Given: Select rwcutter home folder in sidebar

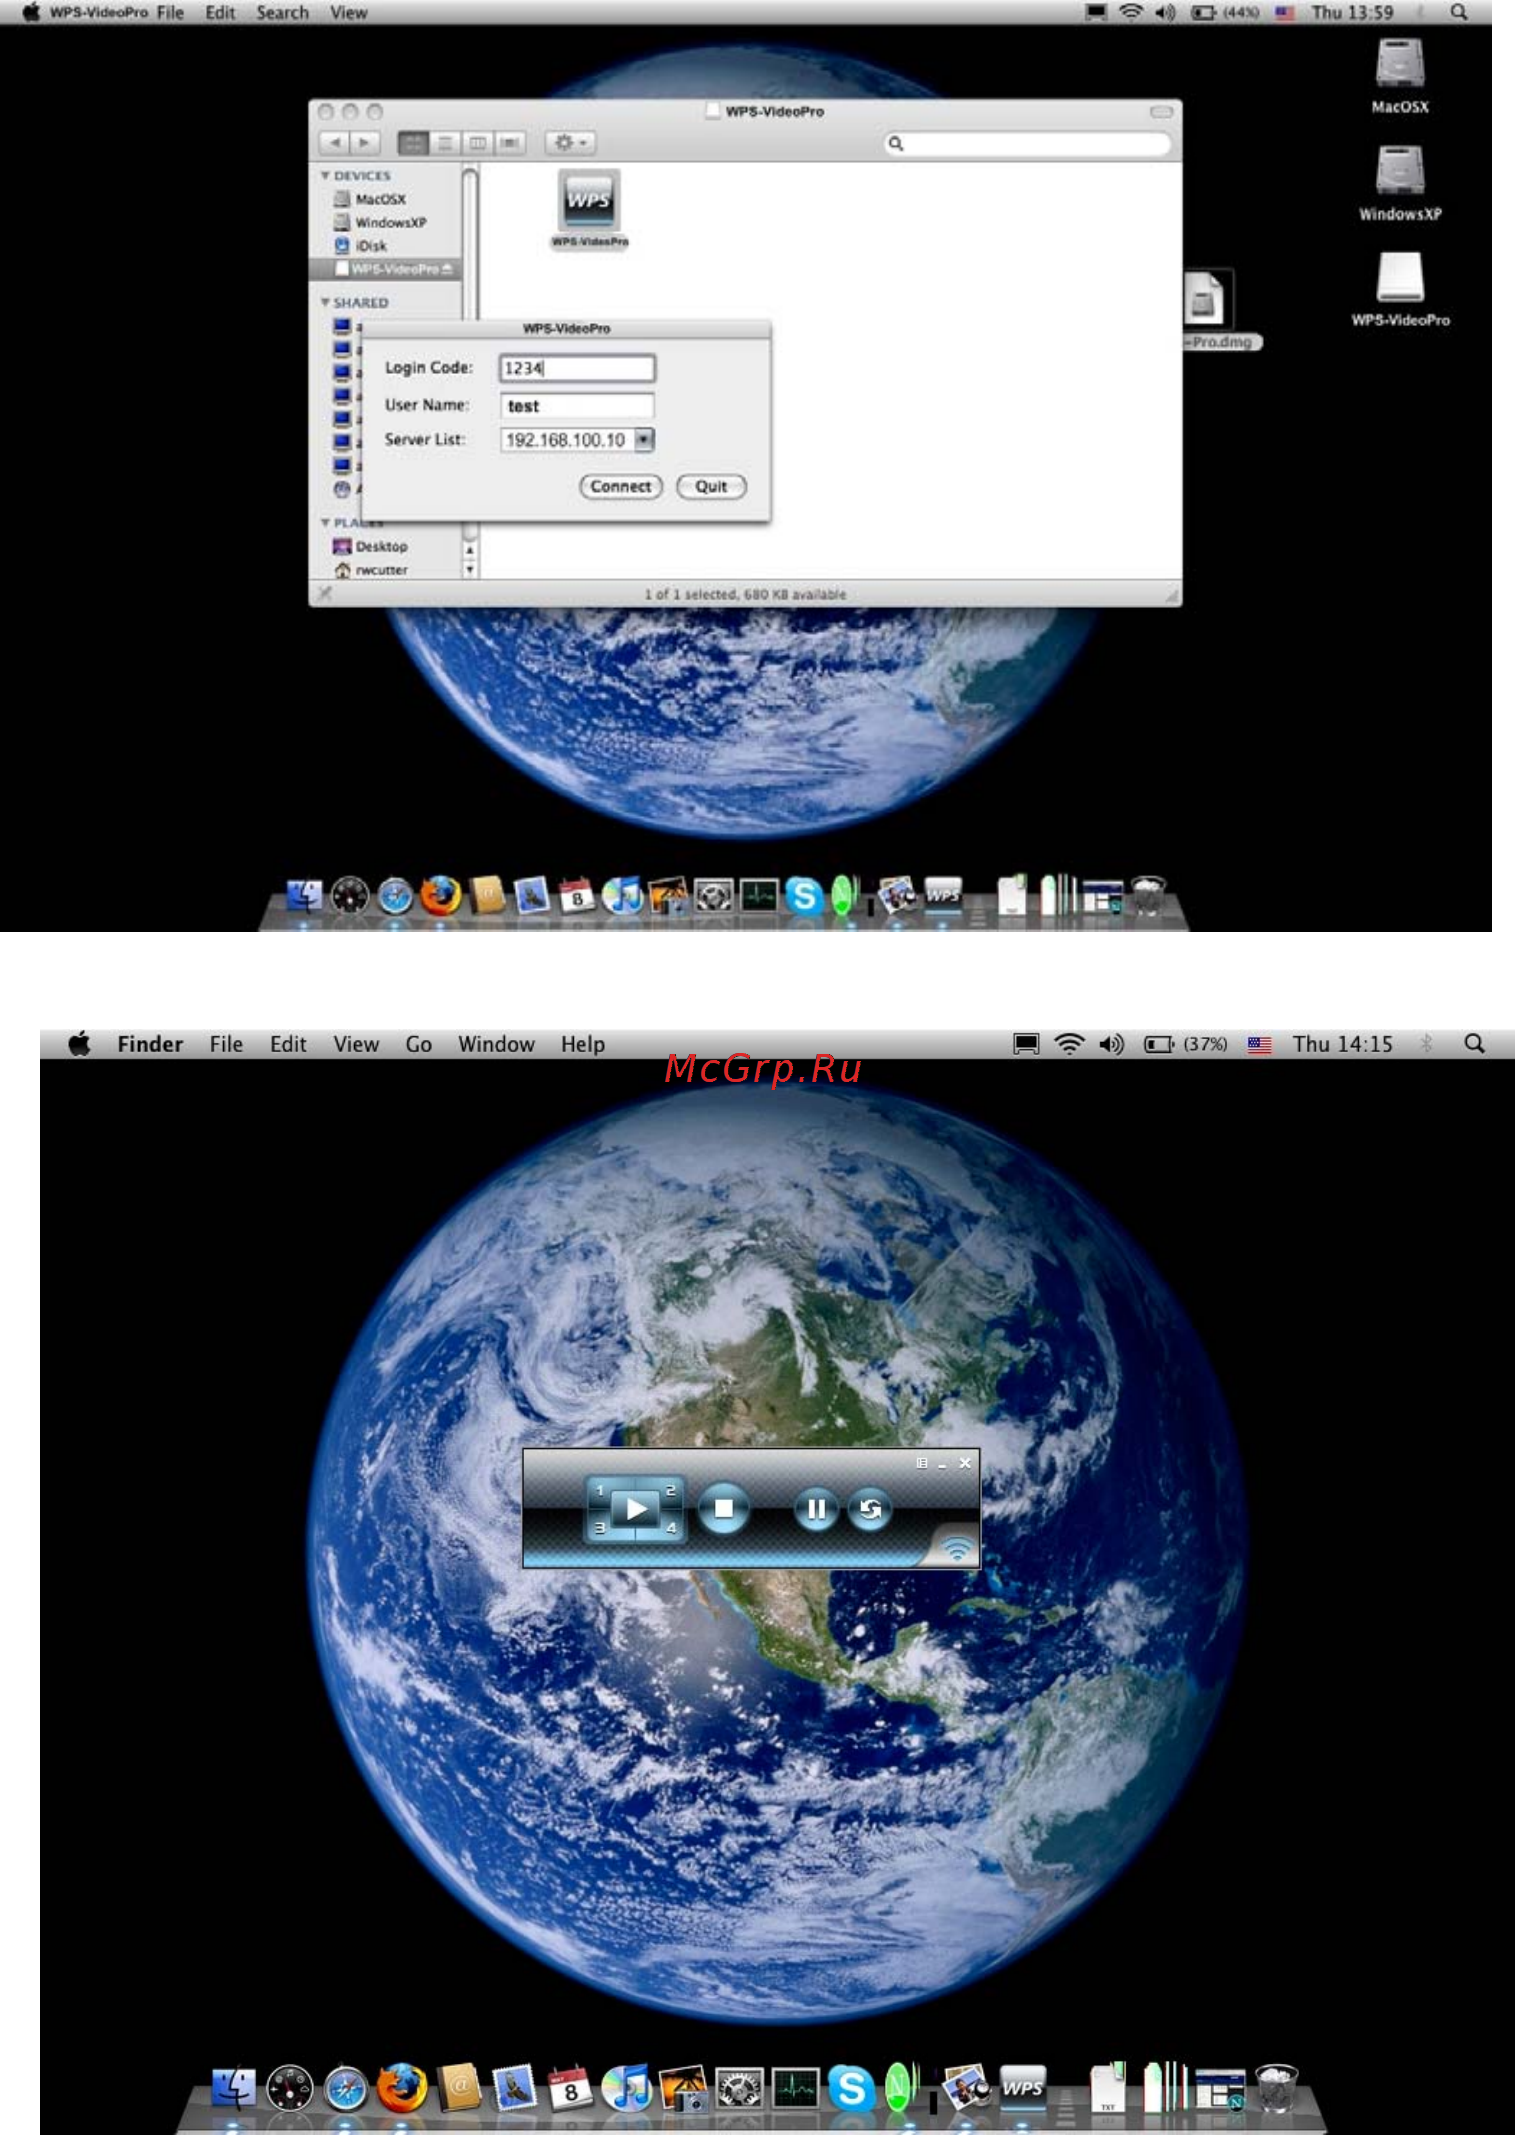Looking at the screenshot, I should click(371, 570).
